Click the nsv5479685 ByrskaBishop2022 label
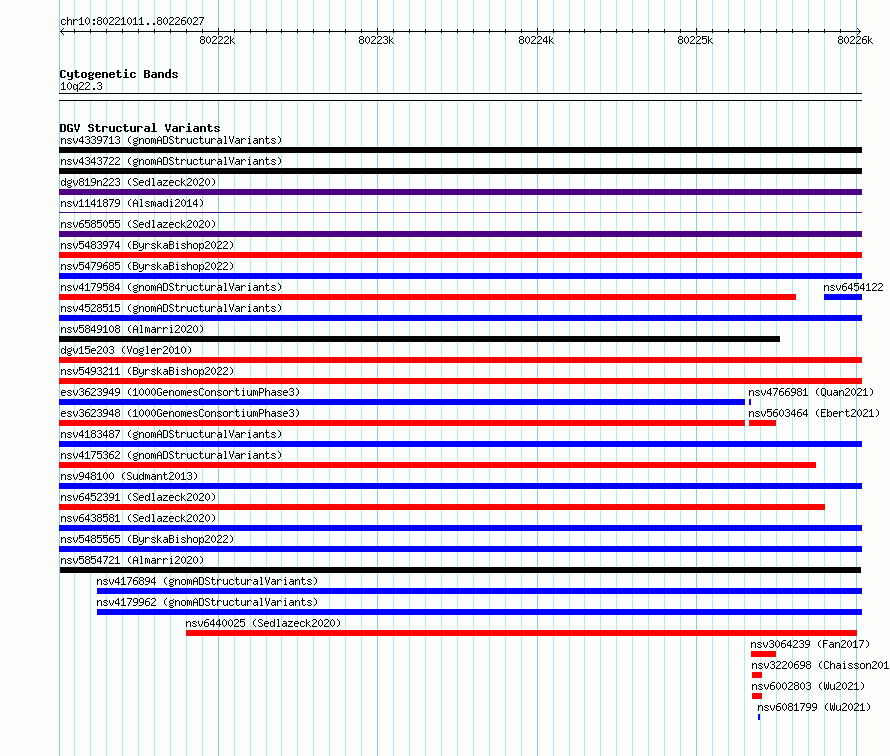 tap(147, 266)
